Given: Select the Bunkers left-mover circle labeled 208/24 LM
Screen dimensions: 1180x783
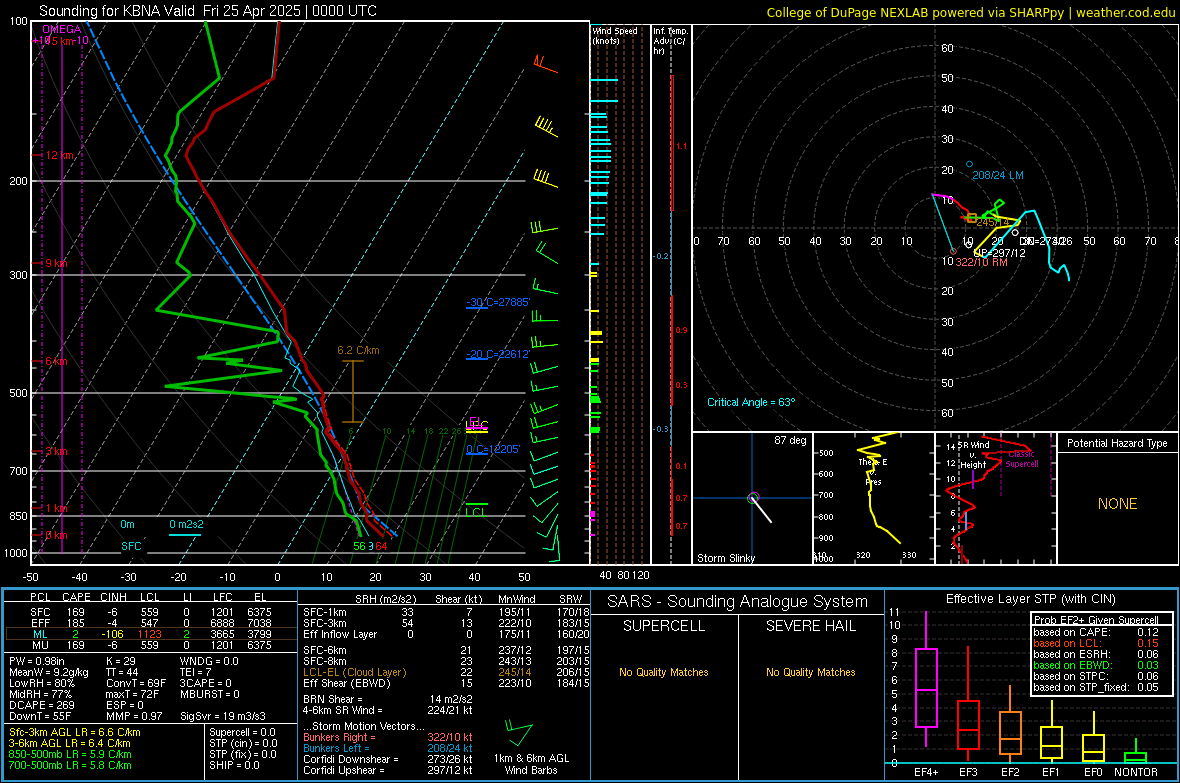Looking at the screenshot, I should 969,164.
